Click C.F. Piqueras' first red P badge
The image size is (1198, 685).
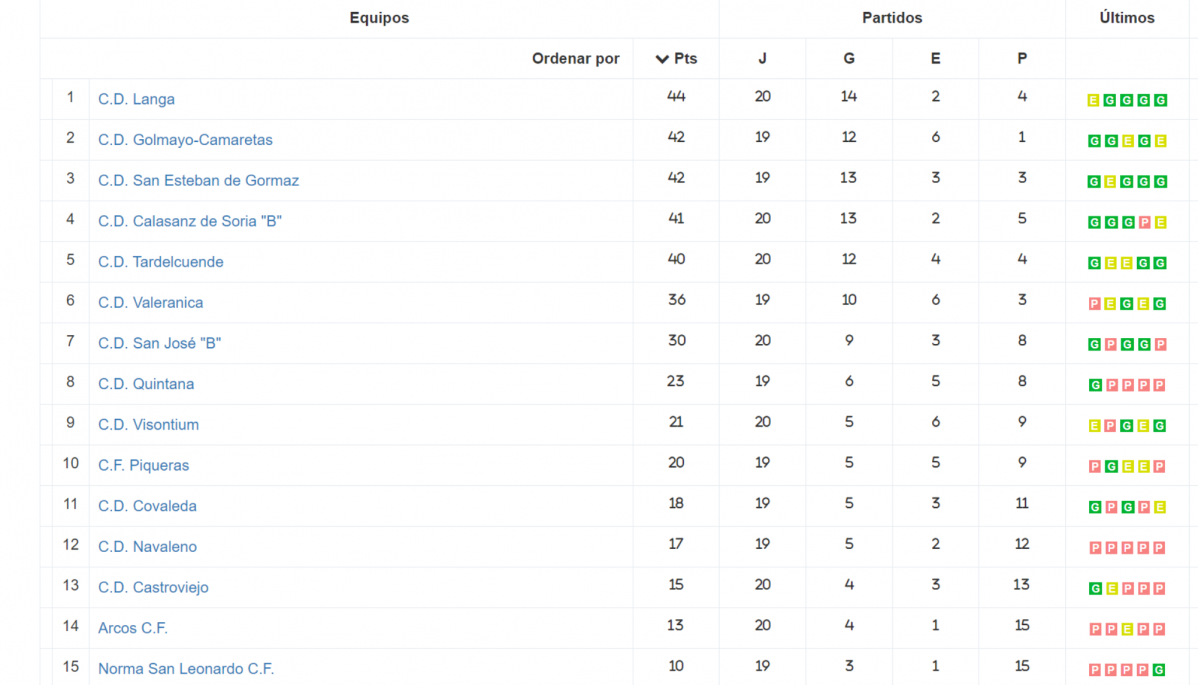(x=1093, y=467)
